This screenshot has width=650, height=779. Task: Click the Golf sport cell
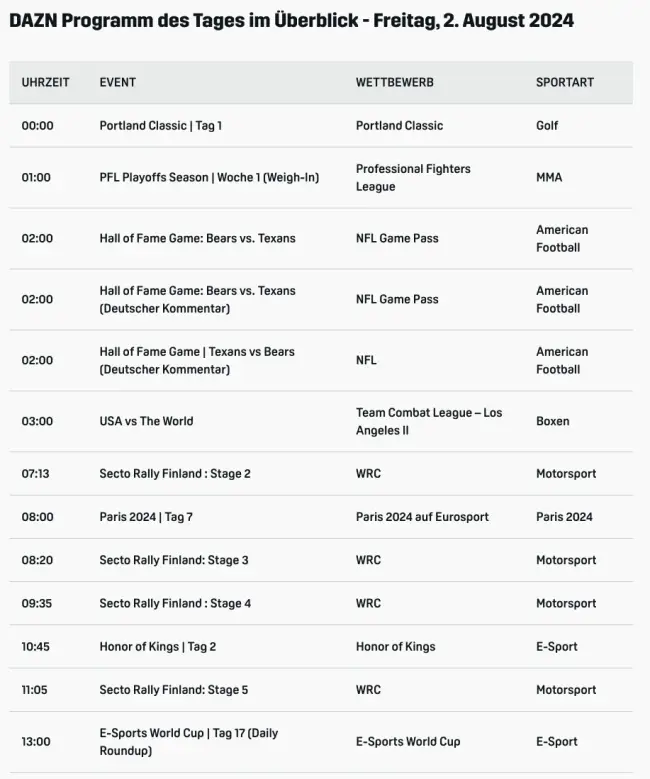point(547,126)
